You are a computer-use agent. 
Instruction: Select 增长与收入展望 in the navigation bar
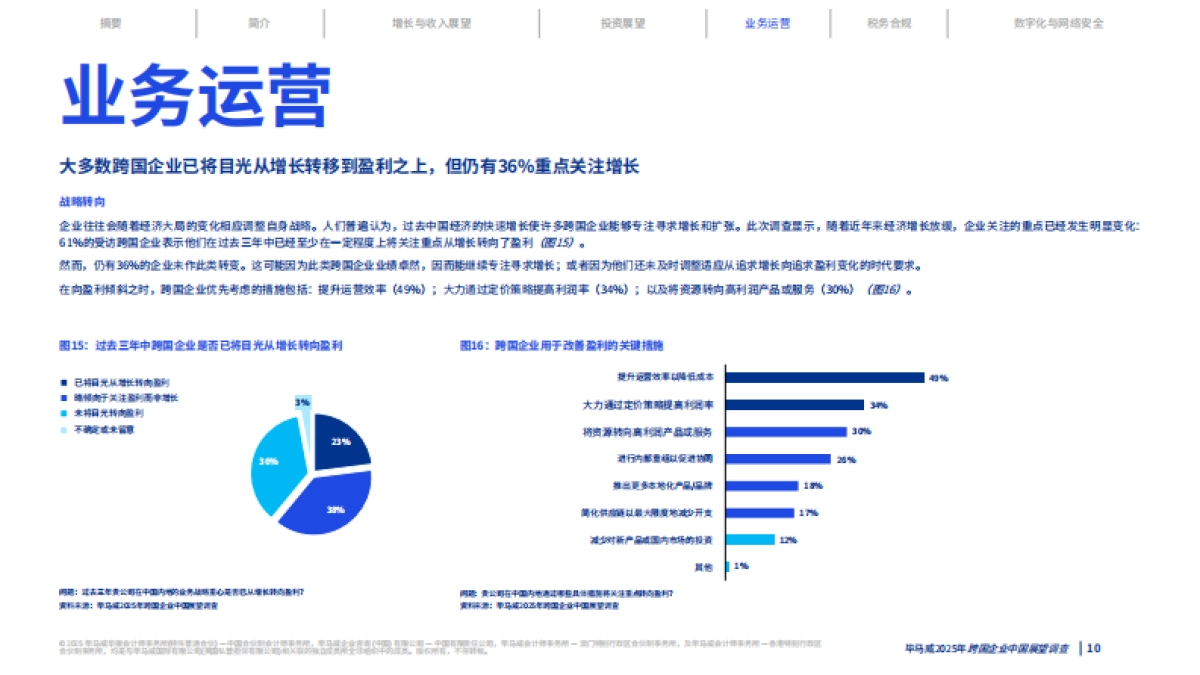(x=432, y=24)
